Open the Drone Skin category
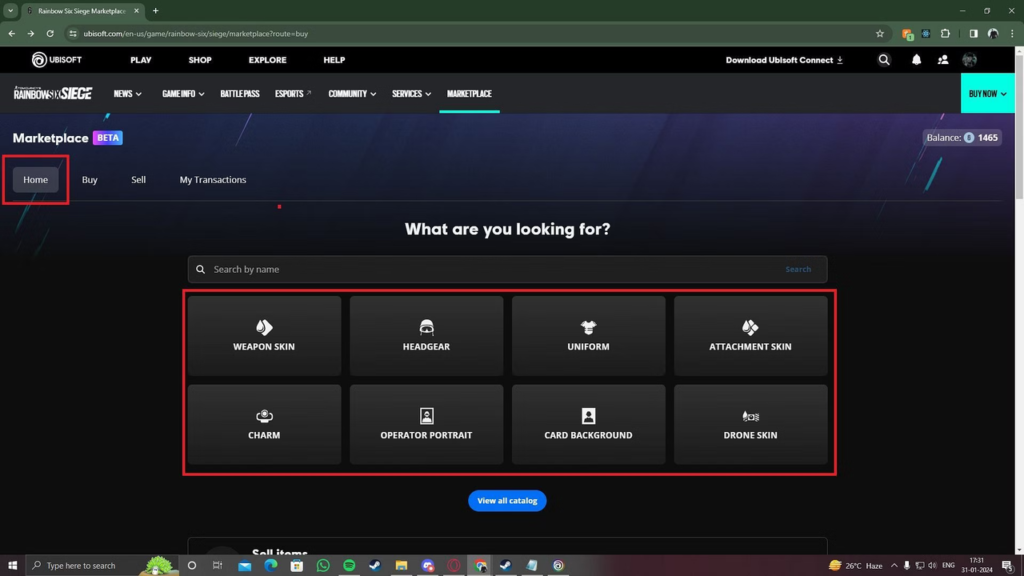This screenshot has height=576, width=1024. point(750,424)
